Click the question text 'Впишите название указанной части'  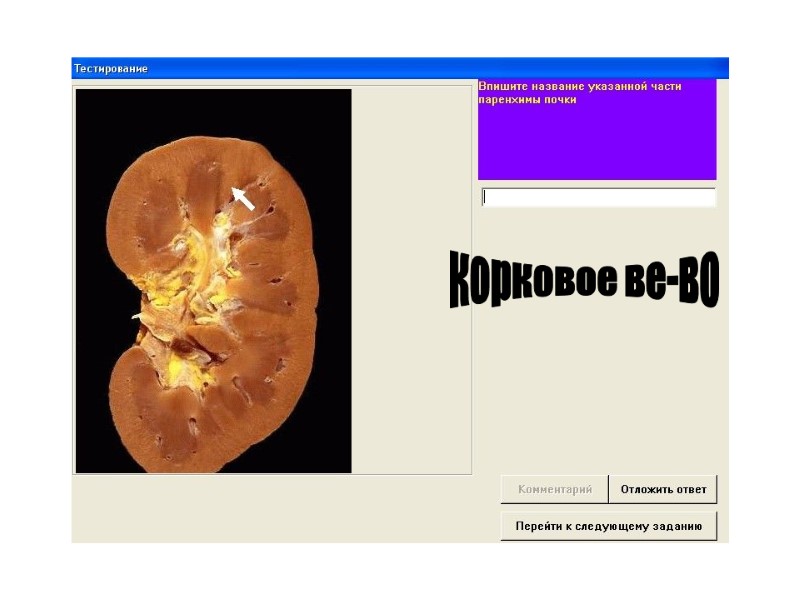580,86
